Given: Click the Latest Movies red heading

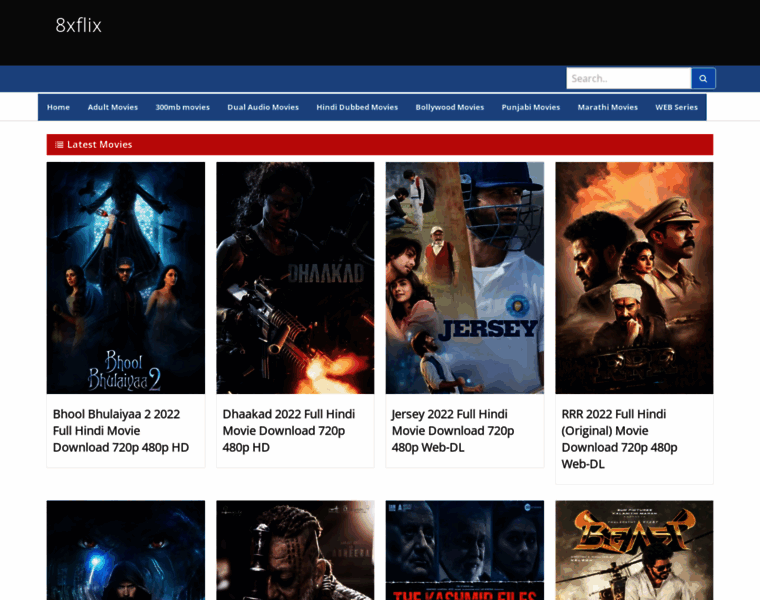Looking at the screenshot, I should point(380,144).
